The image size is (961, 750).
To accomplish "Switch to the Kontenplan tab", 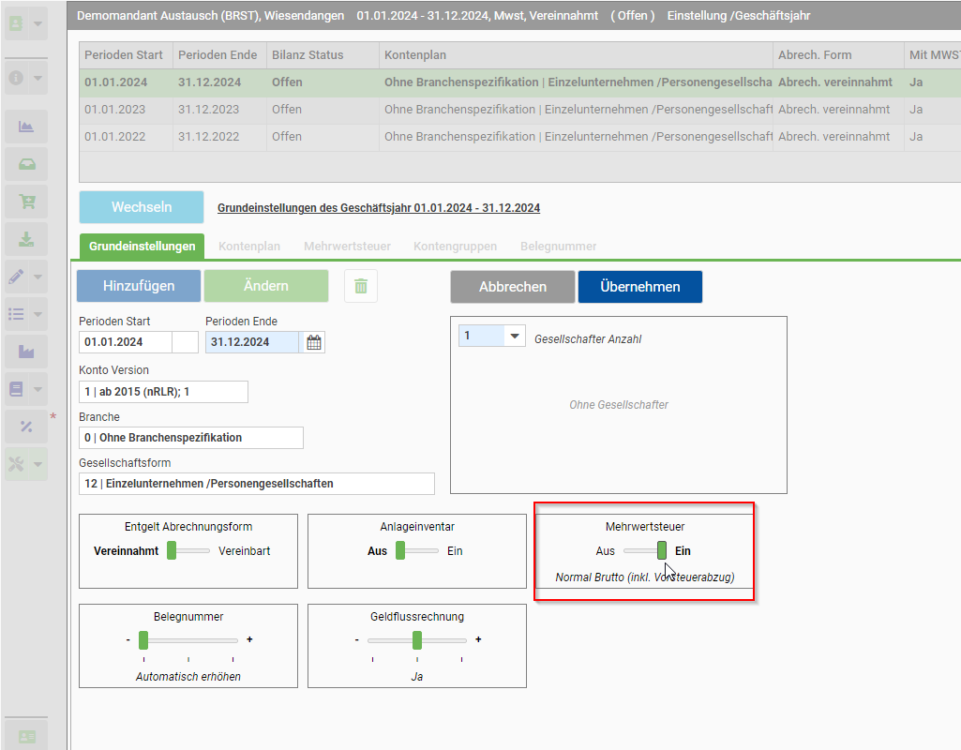I will [x=249, y=246].
